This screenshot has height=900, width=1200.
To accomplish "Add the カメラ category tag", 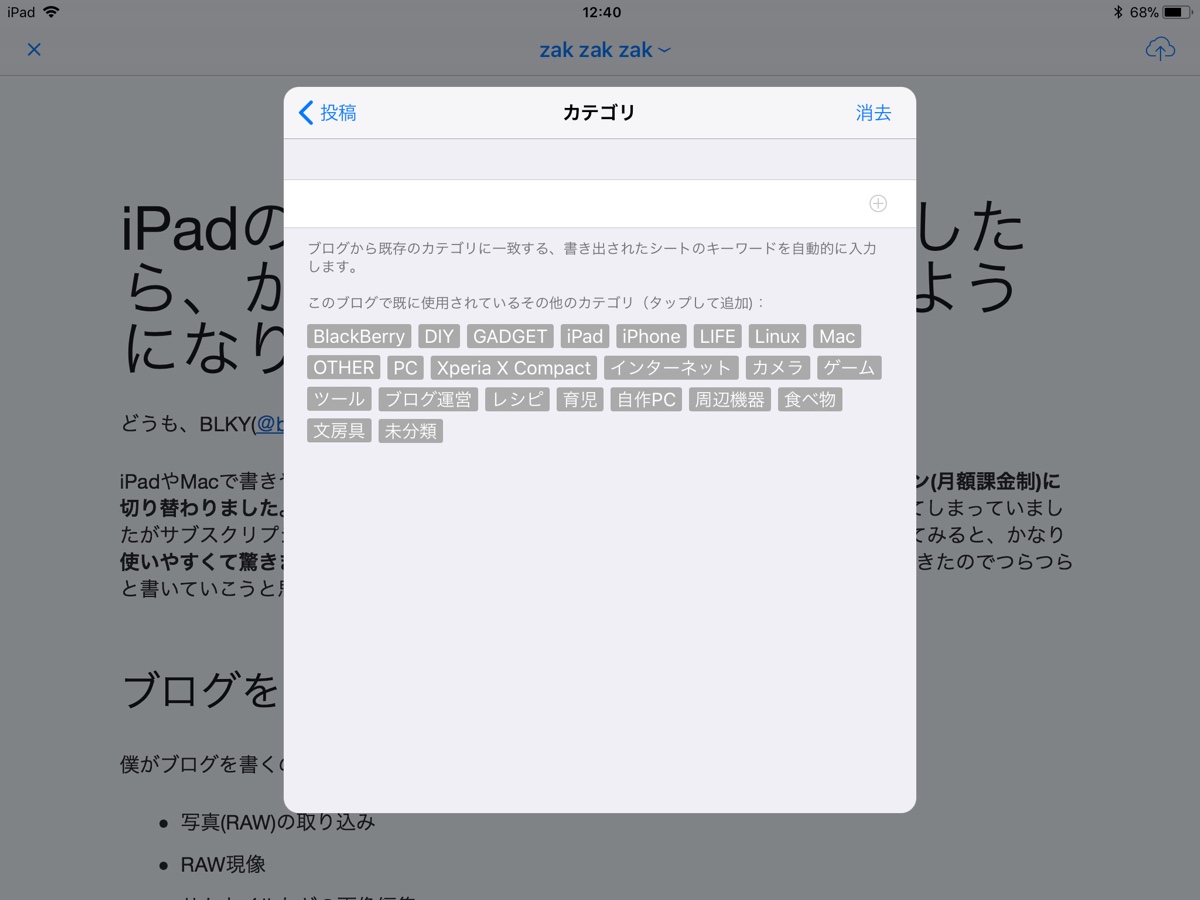I will 778,368.
